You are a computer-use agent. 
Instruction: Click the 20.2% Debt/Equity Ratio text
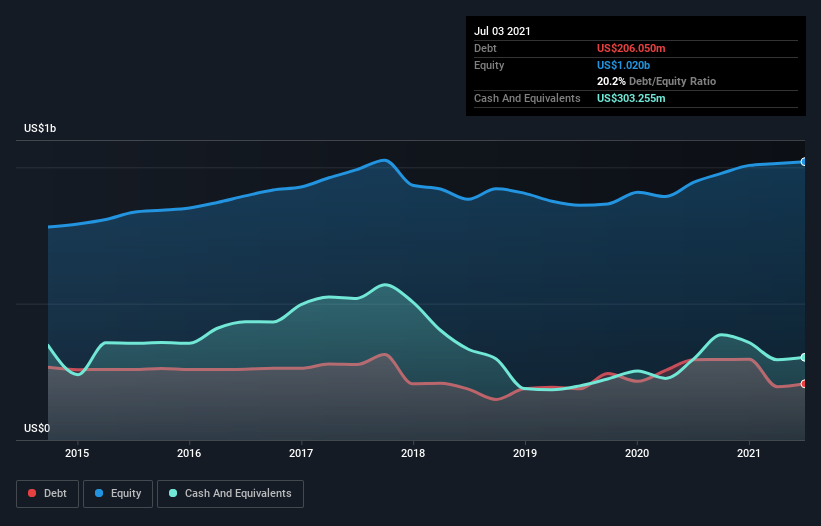(656, 81)
